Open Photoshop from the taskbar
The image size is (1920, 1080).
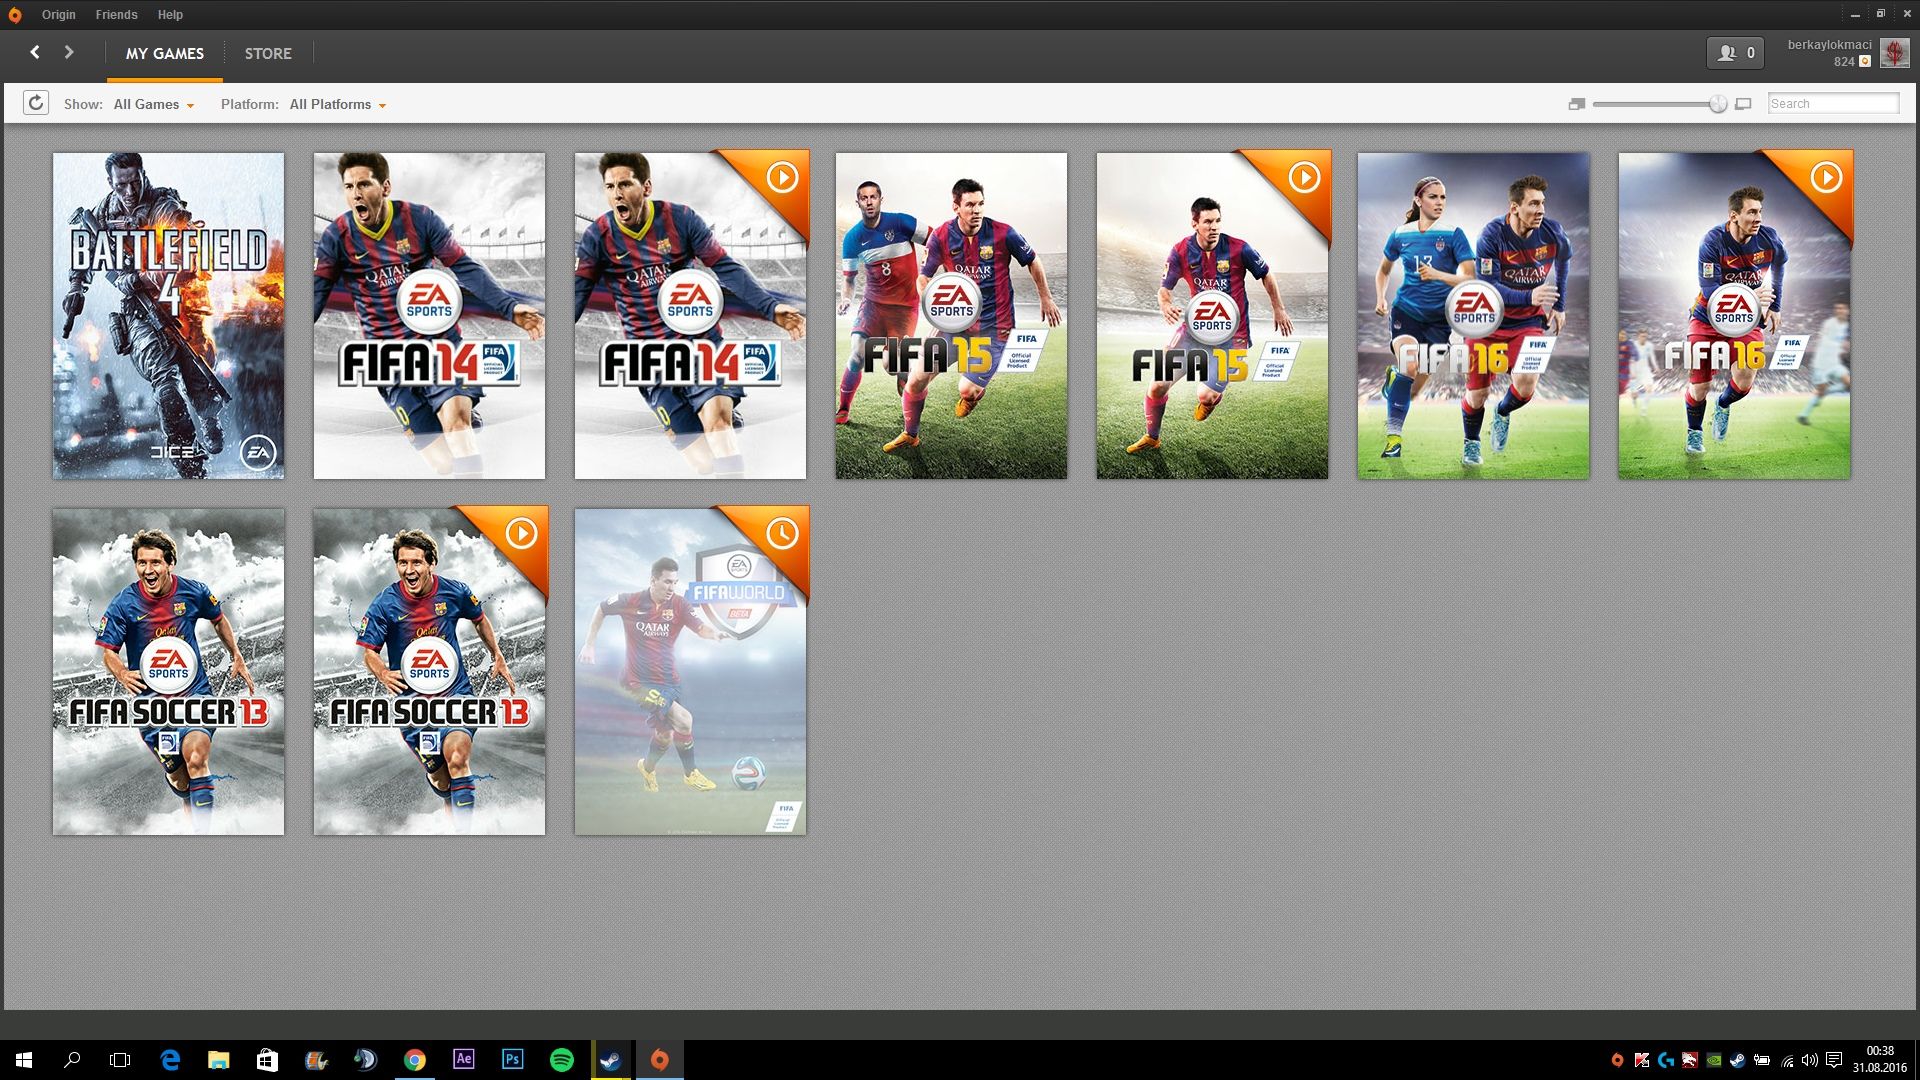[x=513, y=1060]
